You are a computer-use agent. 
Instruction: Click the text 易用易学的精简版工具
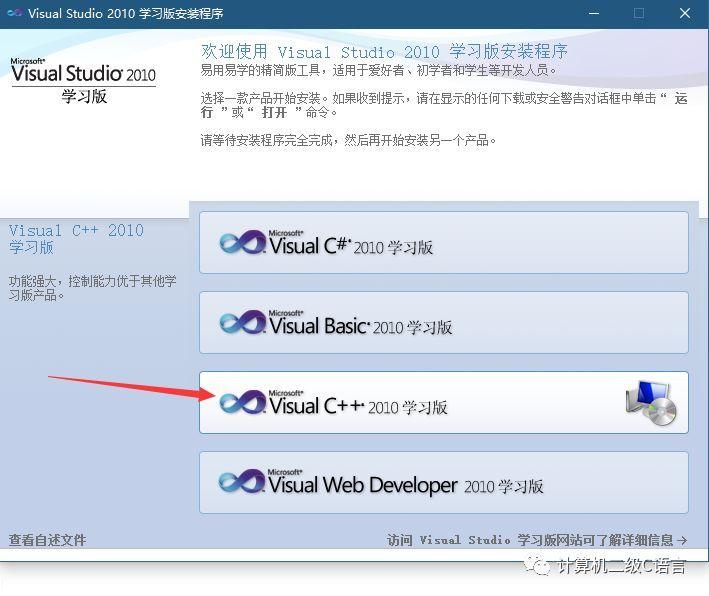point(260,70)
